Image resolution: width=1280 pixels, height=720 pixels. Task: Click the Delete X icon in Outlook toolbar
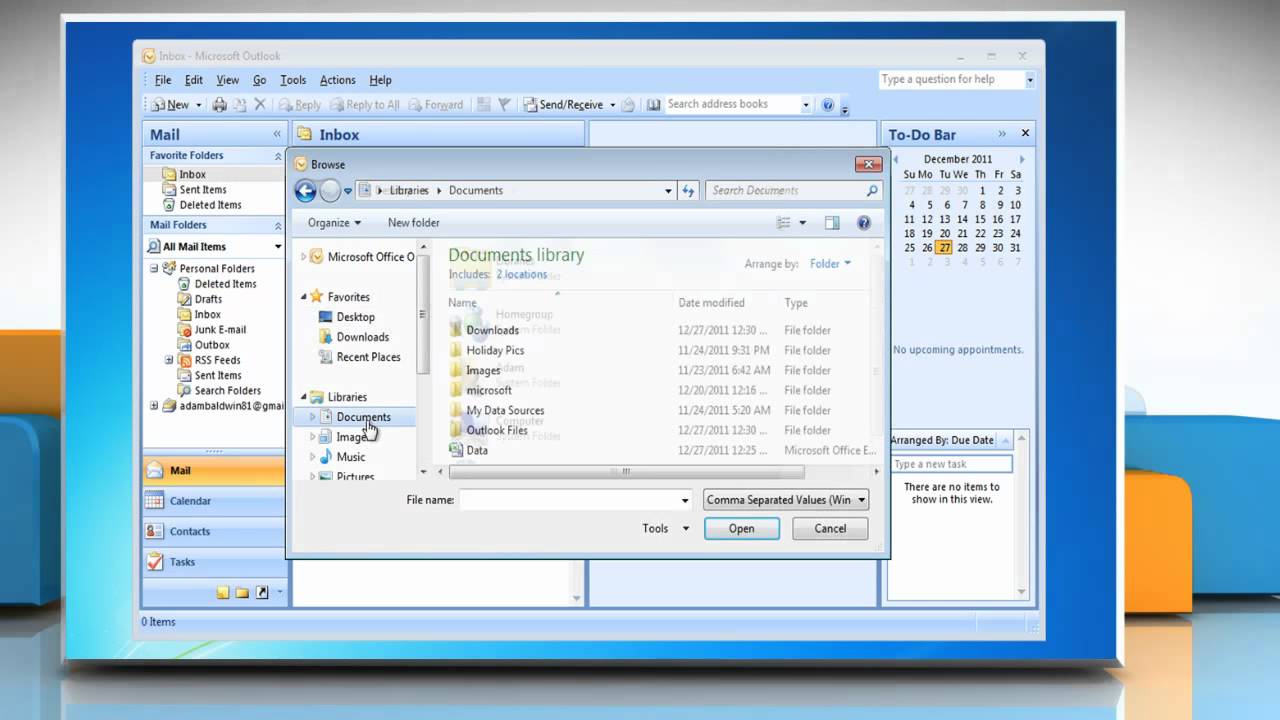[x=260, y=104]
